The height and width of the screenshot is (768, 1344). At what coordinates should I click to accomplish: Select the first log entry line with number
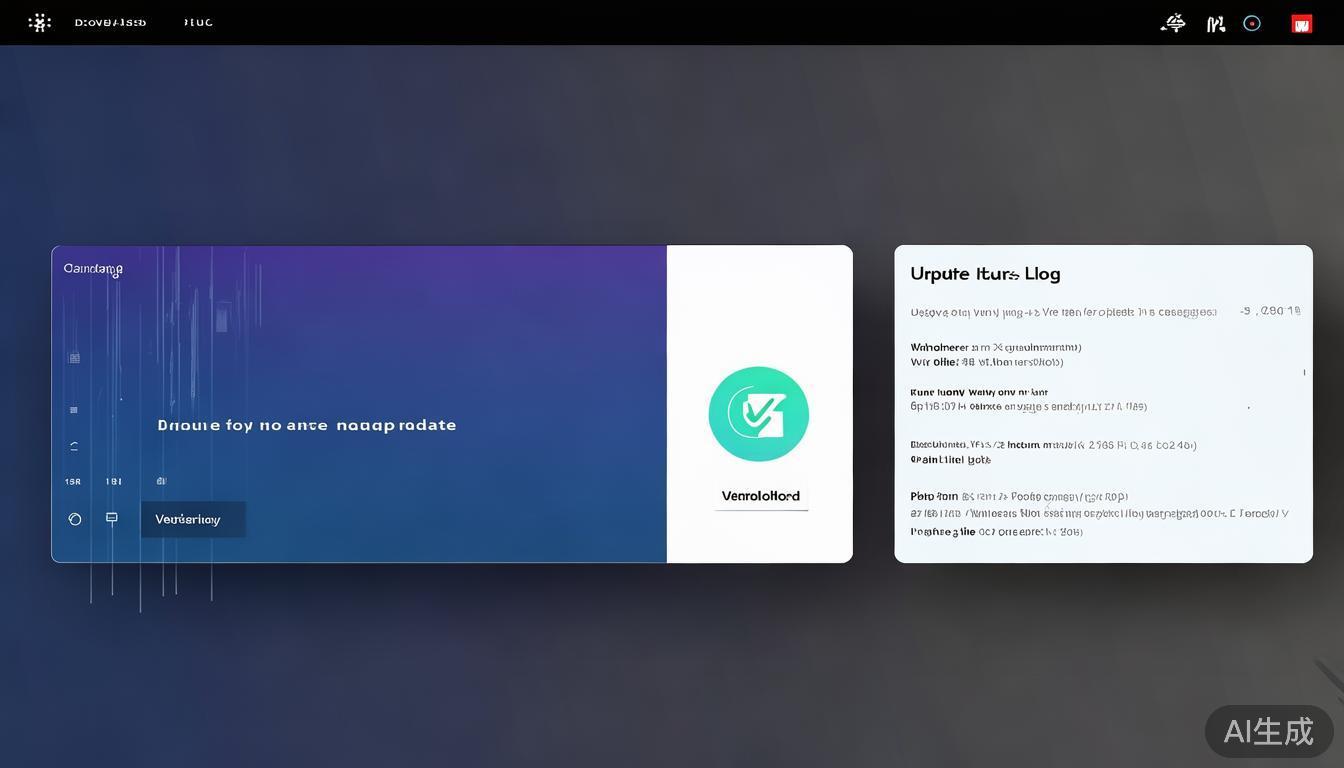[1104, 312]
